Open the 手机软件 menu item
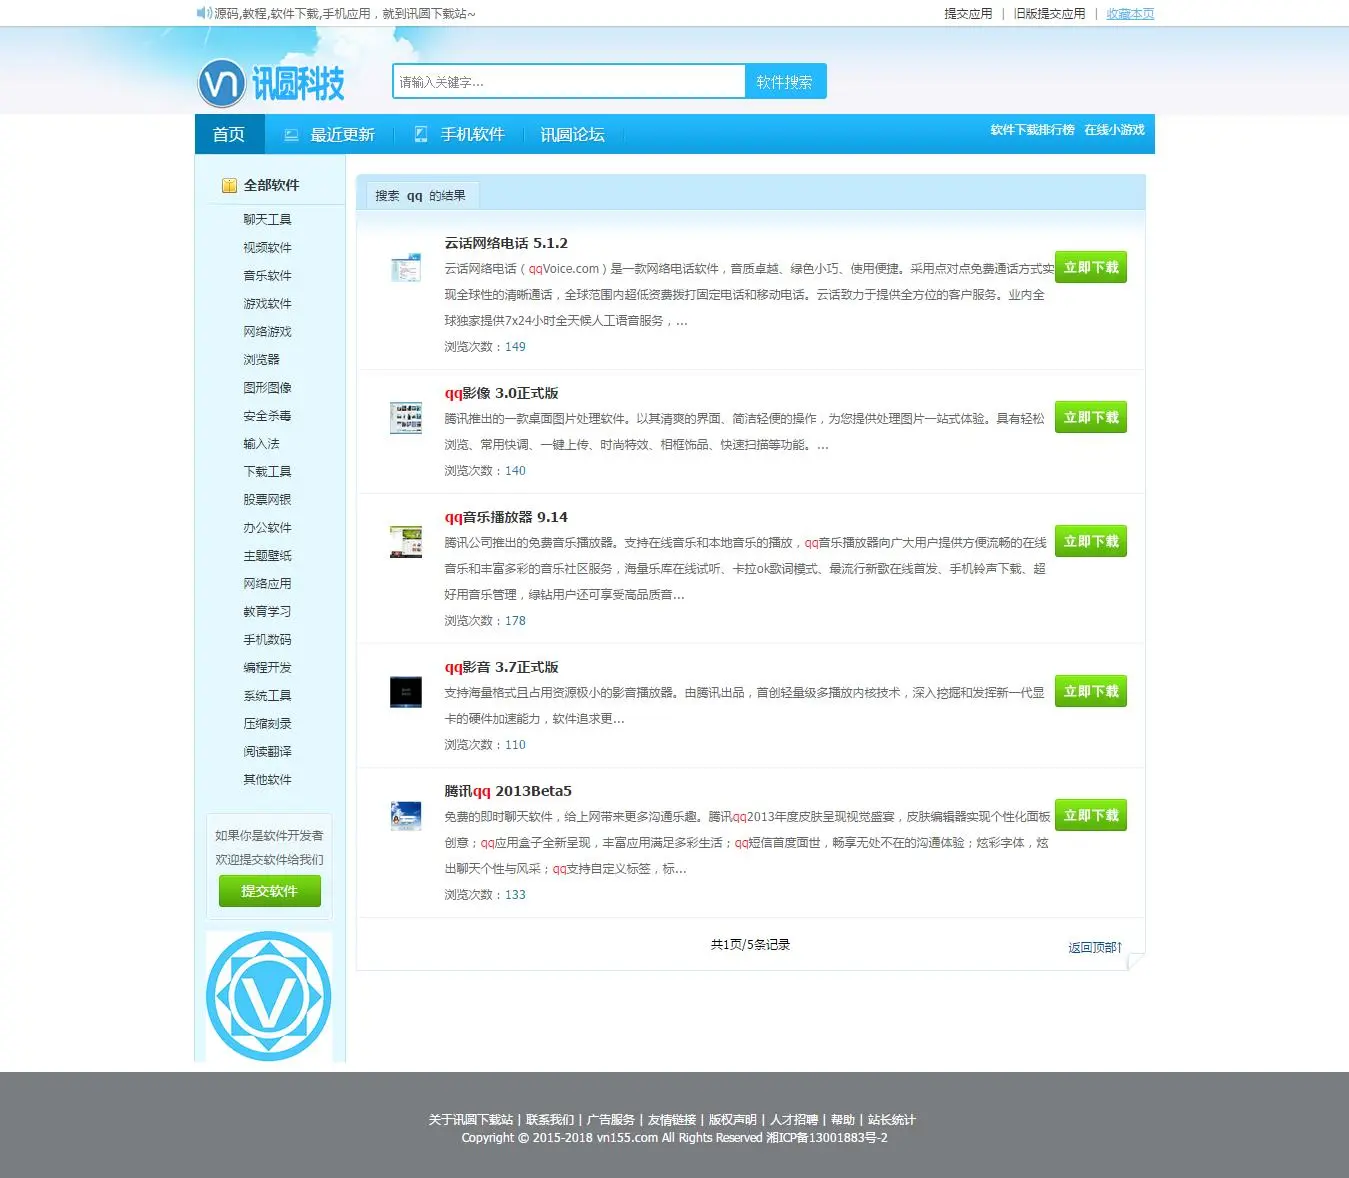 (472, 134)
